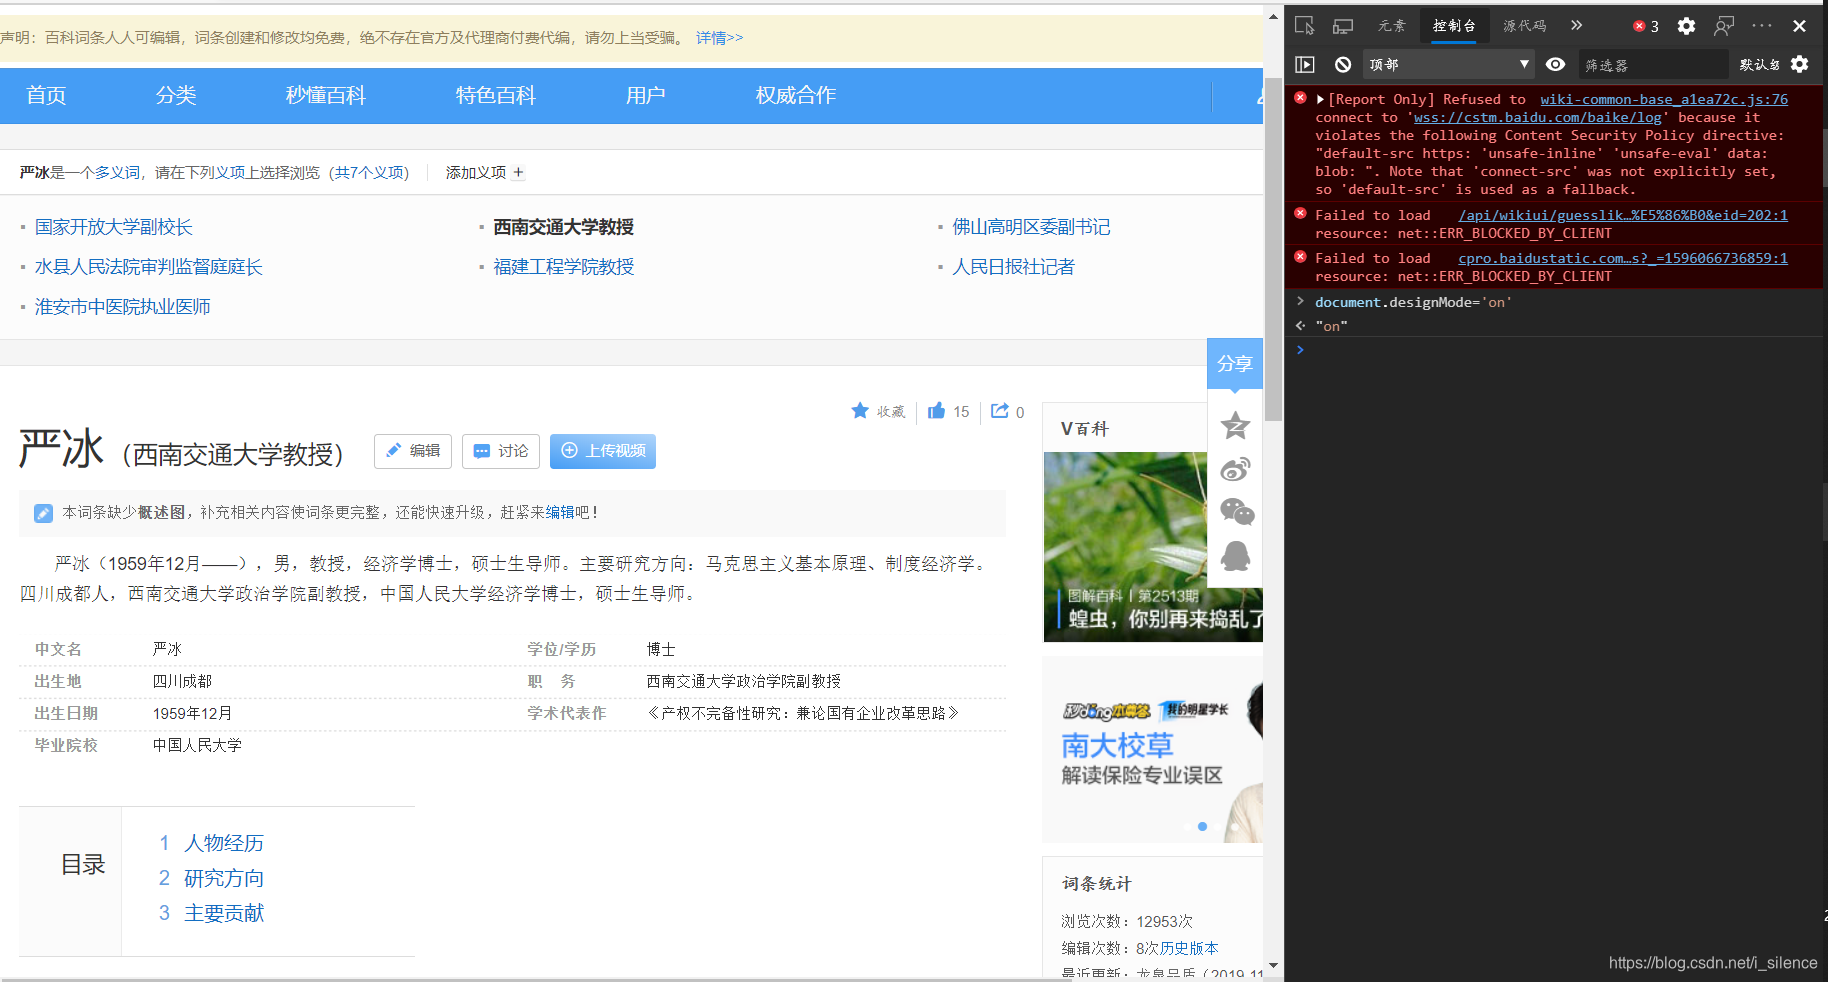Switch to the 元素 DevTools tab
Viewport: 1828px width, 982px height.
point(1391,26)
